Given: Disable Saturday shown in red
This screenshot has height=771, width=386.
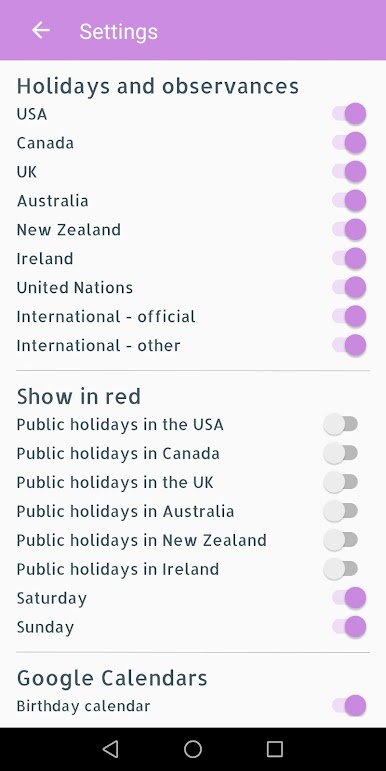Looking at the screenshot, I should [349, 598].
